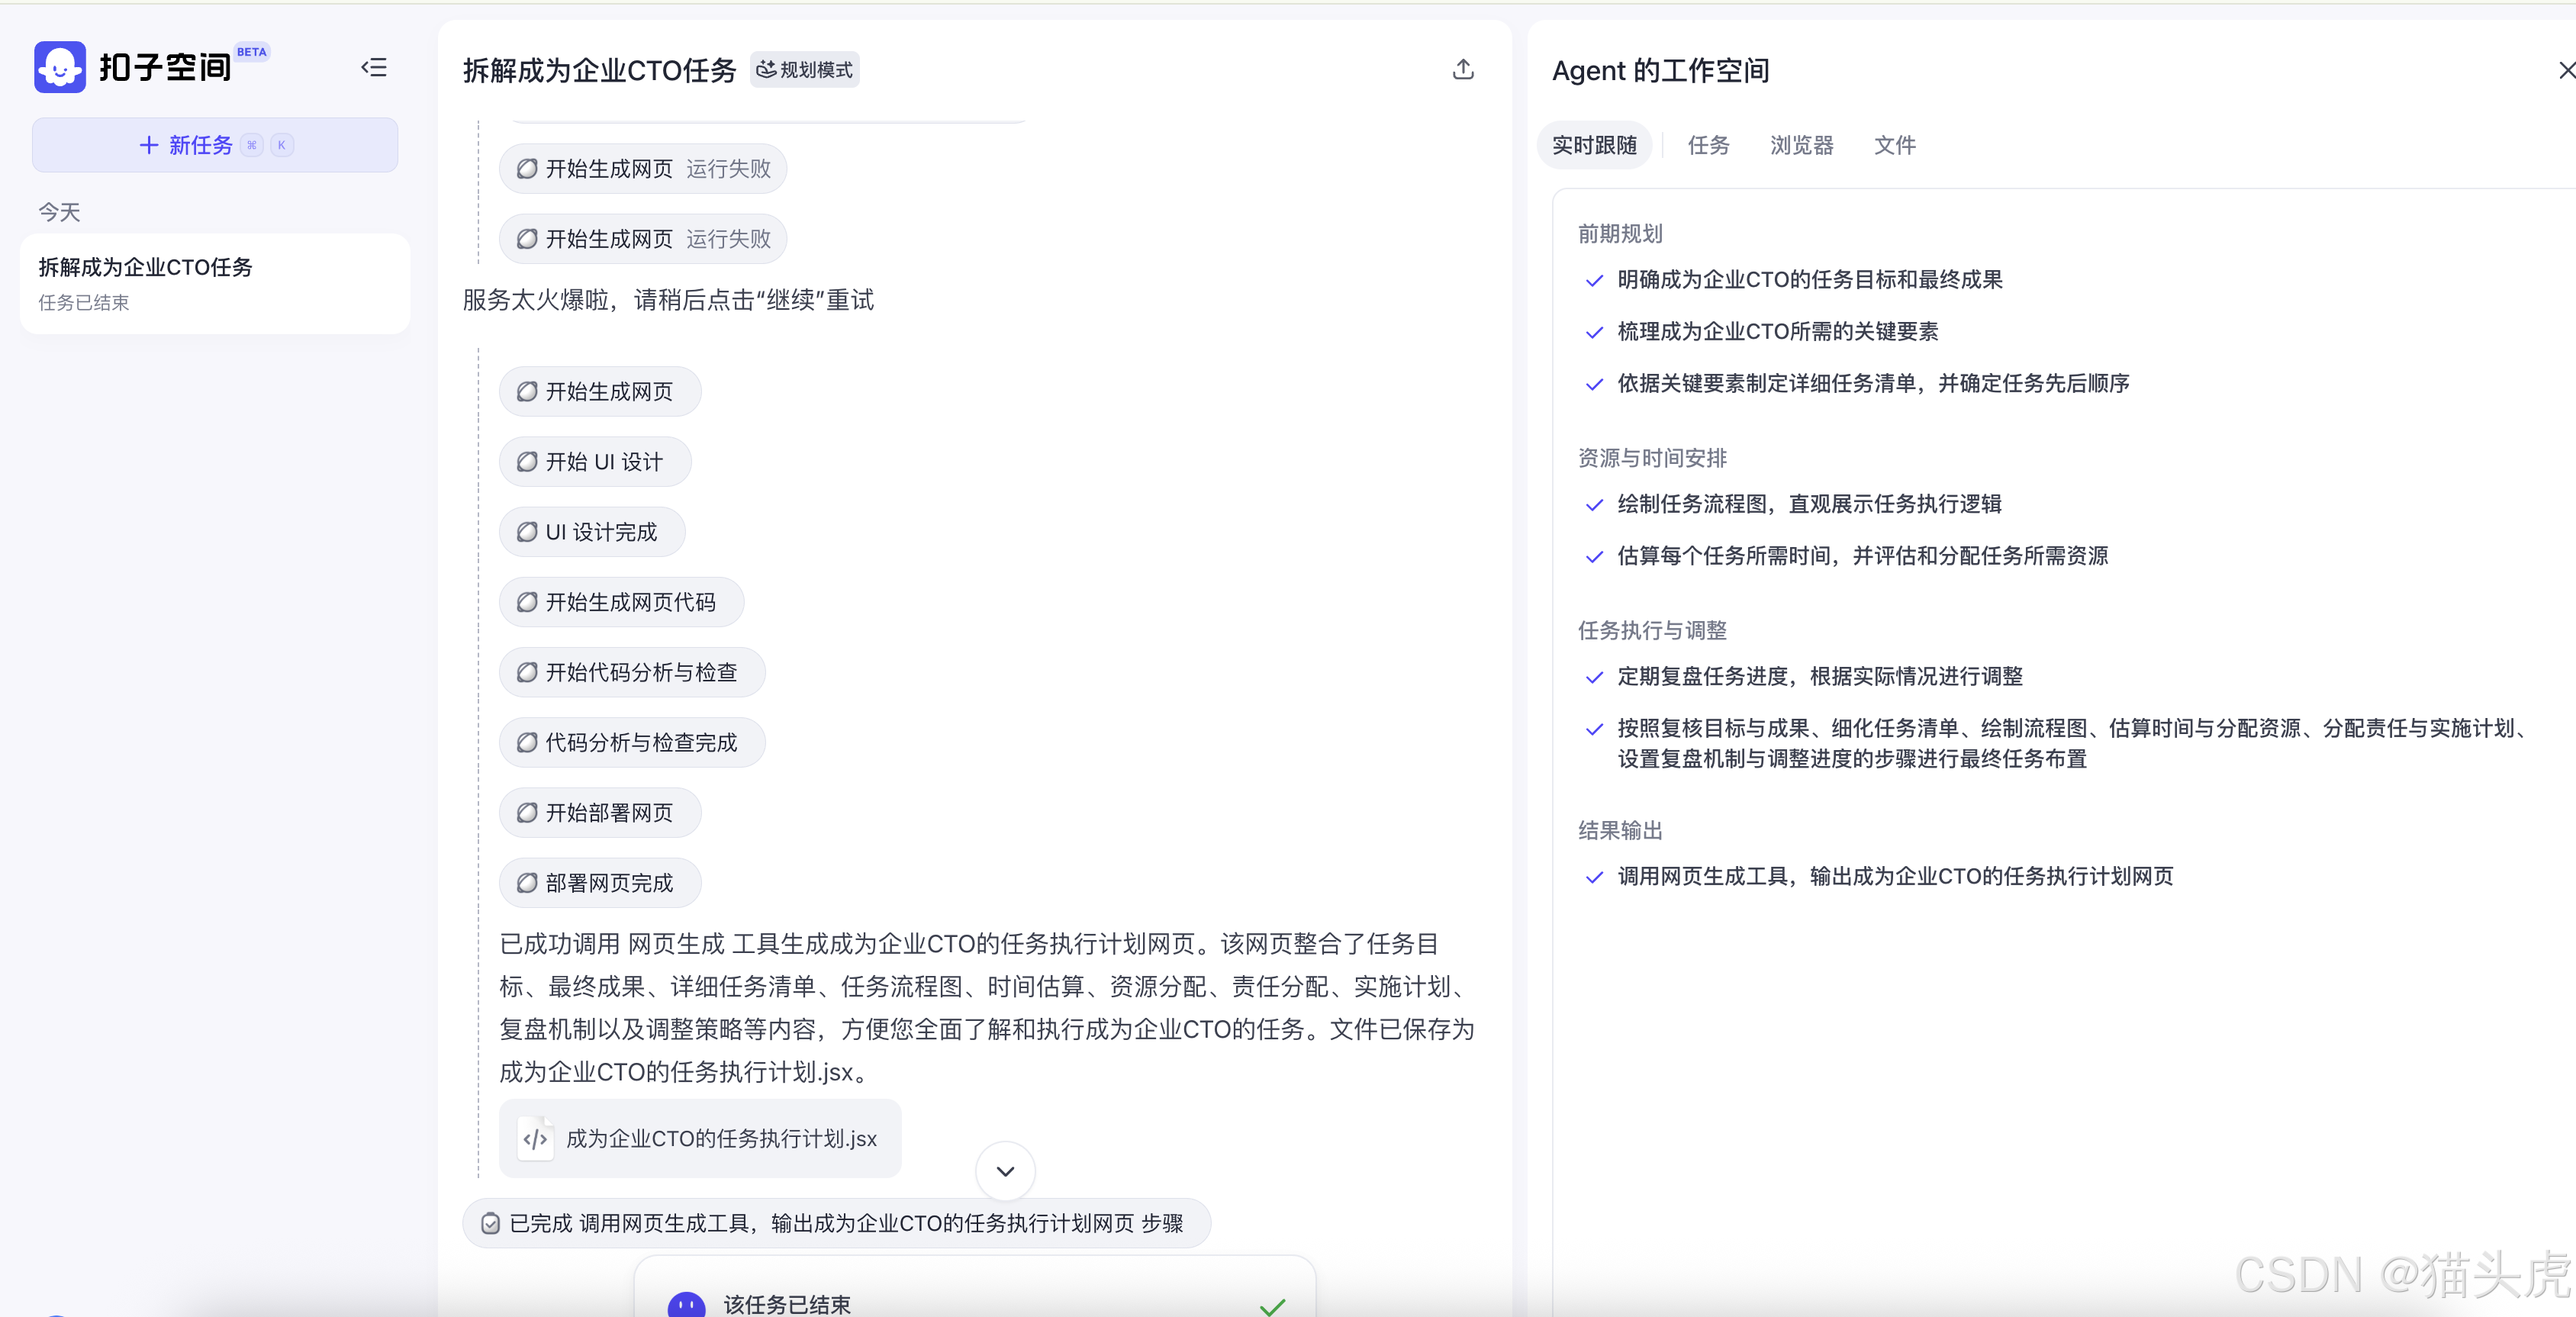Expand the 代码分析与检查完成 step
The image size is (2576, 1317).
coord(632,743)
